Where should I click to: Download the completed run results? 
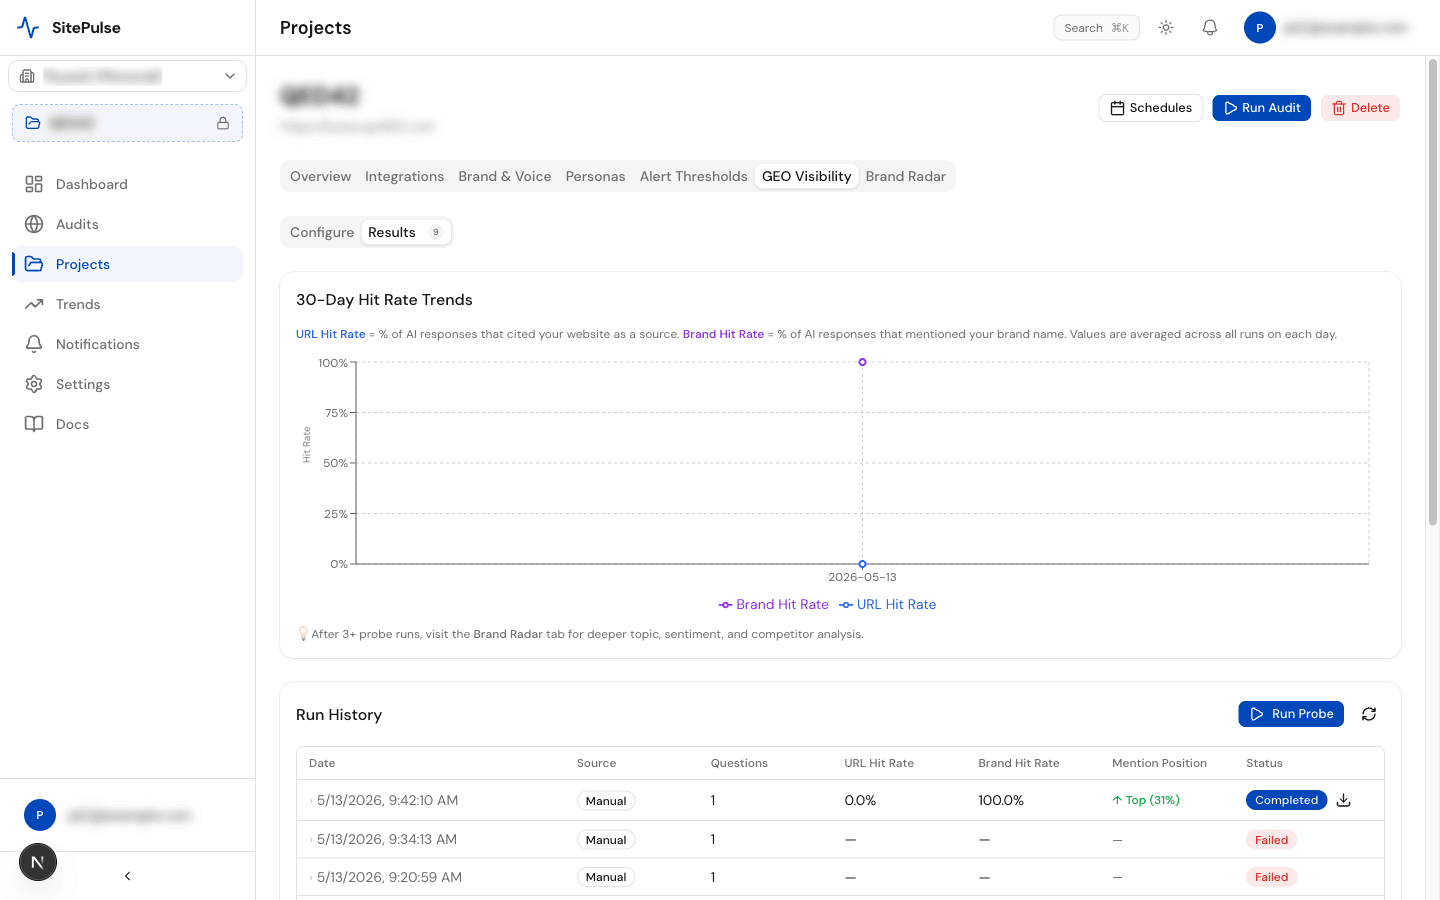click(1344, 800)
